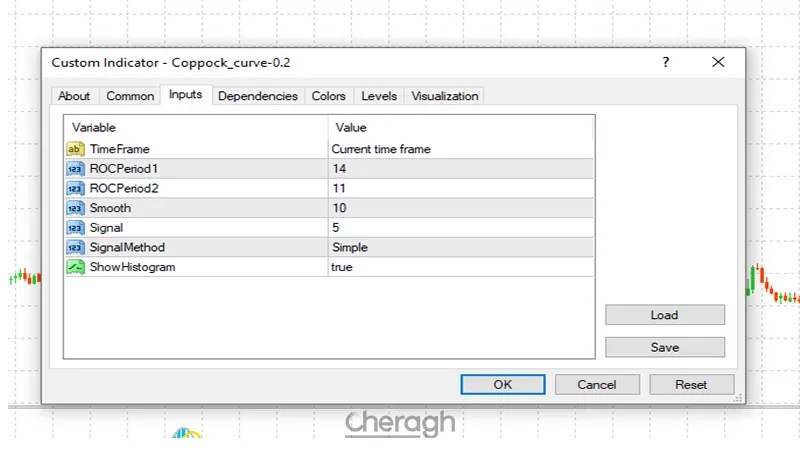Open the Levels tab

(x=379, y=96)
